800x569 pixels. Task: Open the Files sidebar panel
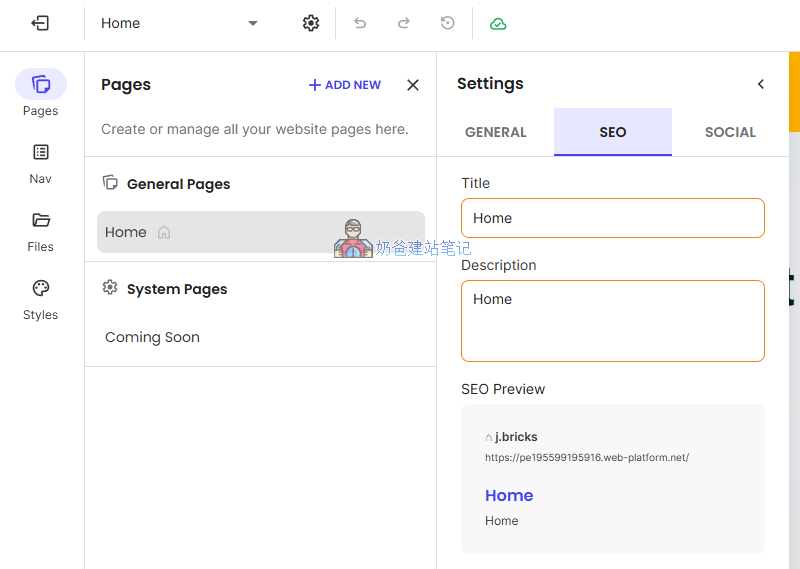41,230
